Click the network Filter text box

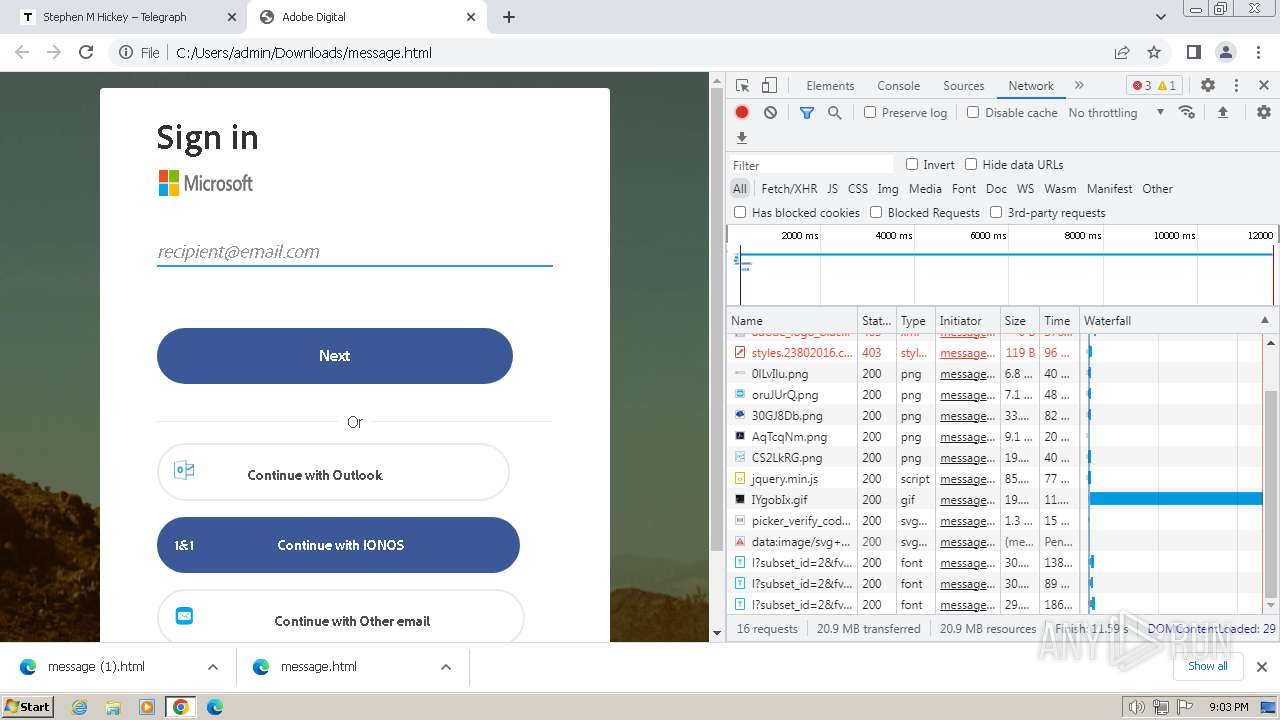coord(811,165)
